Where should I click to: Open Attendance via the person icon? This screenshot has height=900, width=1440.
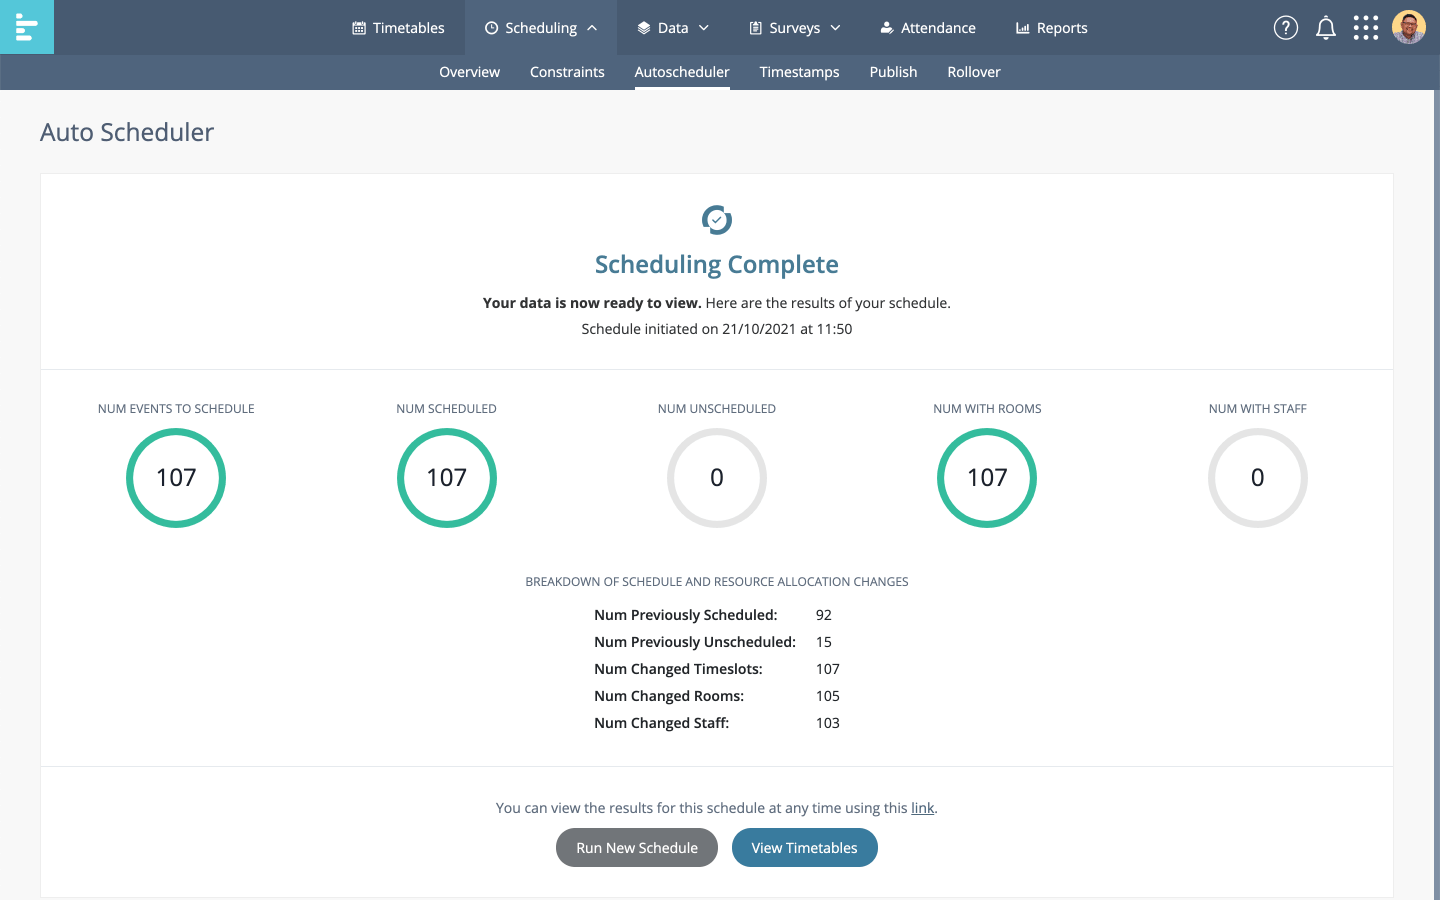(886, 27)
